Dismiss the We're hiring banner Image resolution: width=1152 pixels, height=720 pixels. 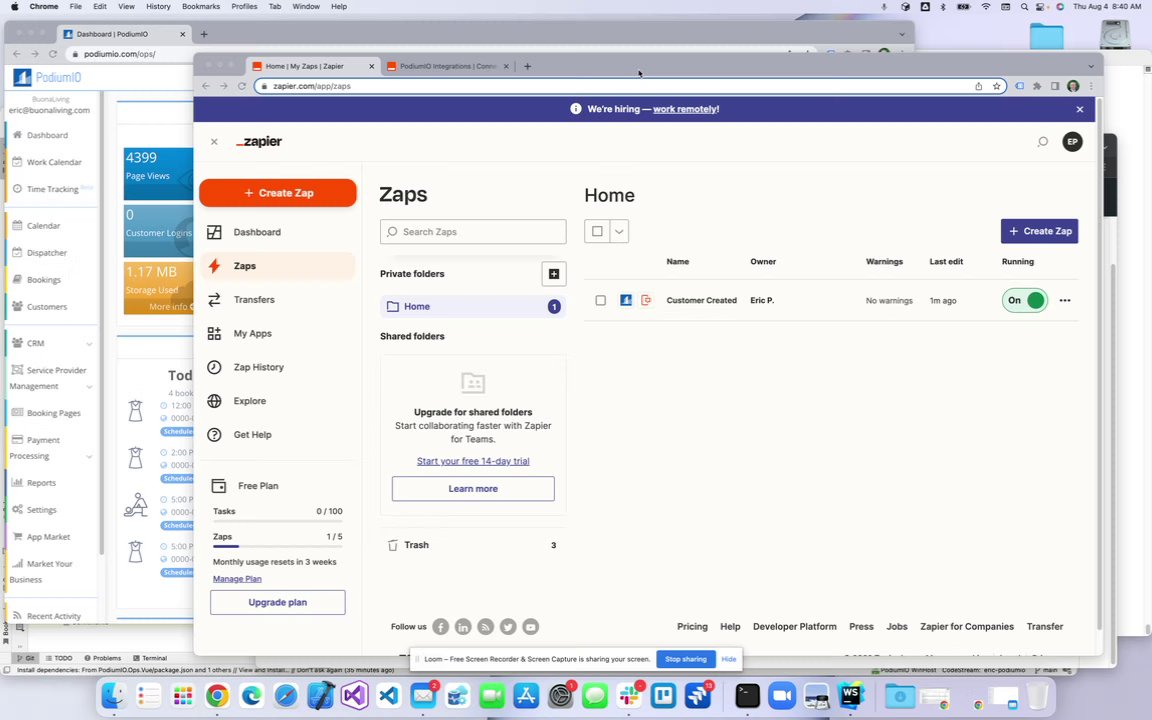(x=1079, y=109)
